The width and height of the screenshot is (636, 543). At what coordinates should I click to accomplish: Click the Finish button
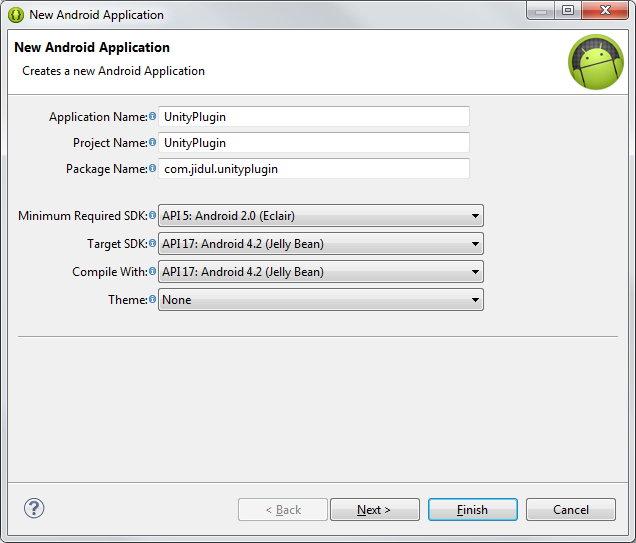[x=472, y=510]
